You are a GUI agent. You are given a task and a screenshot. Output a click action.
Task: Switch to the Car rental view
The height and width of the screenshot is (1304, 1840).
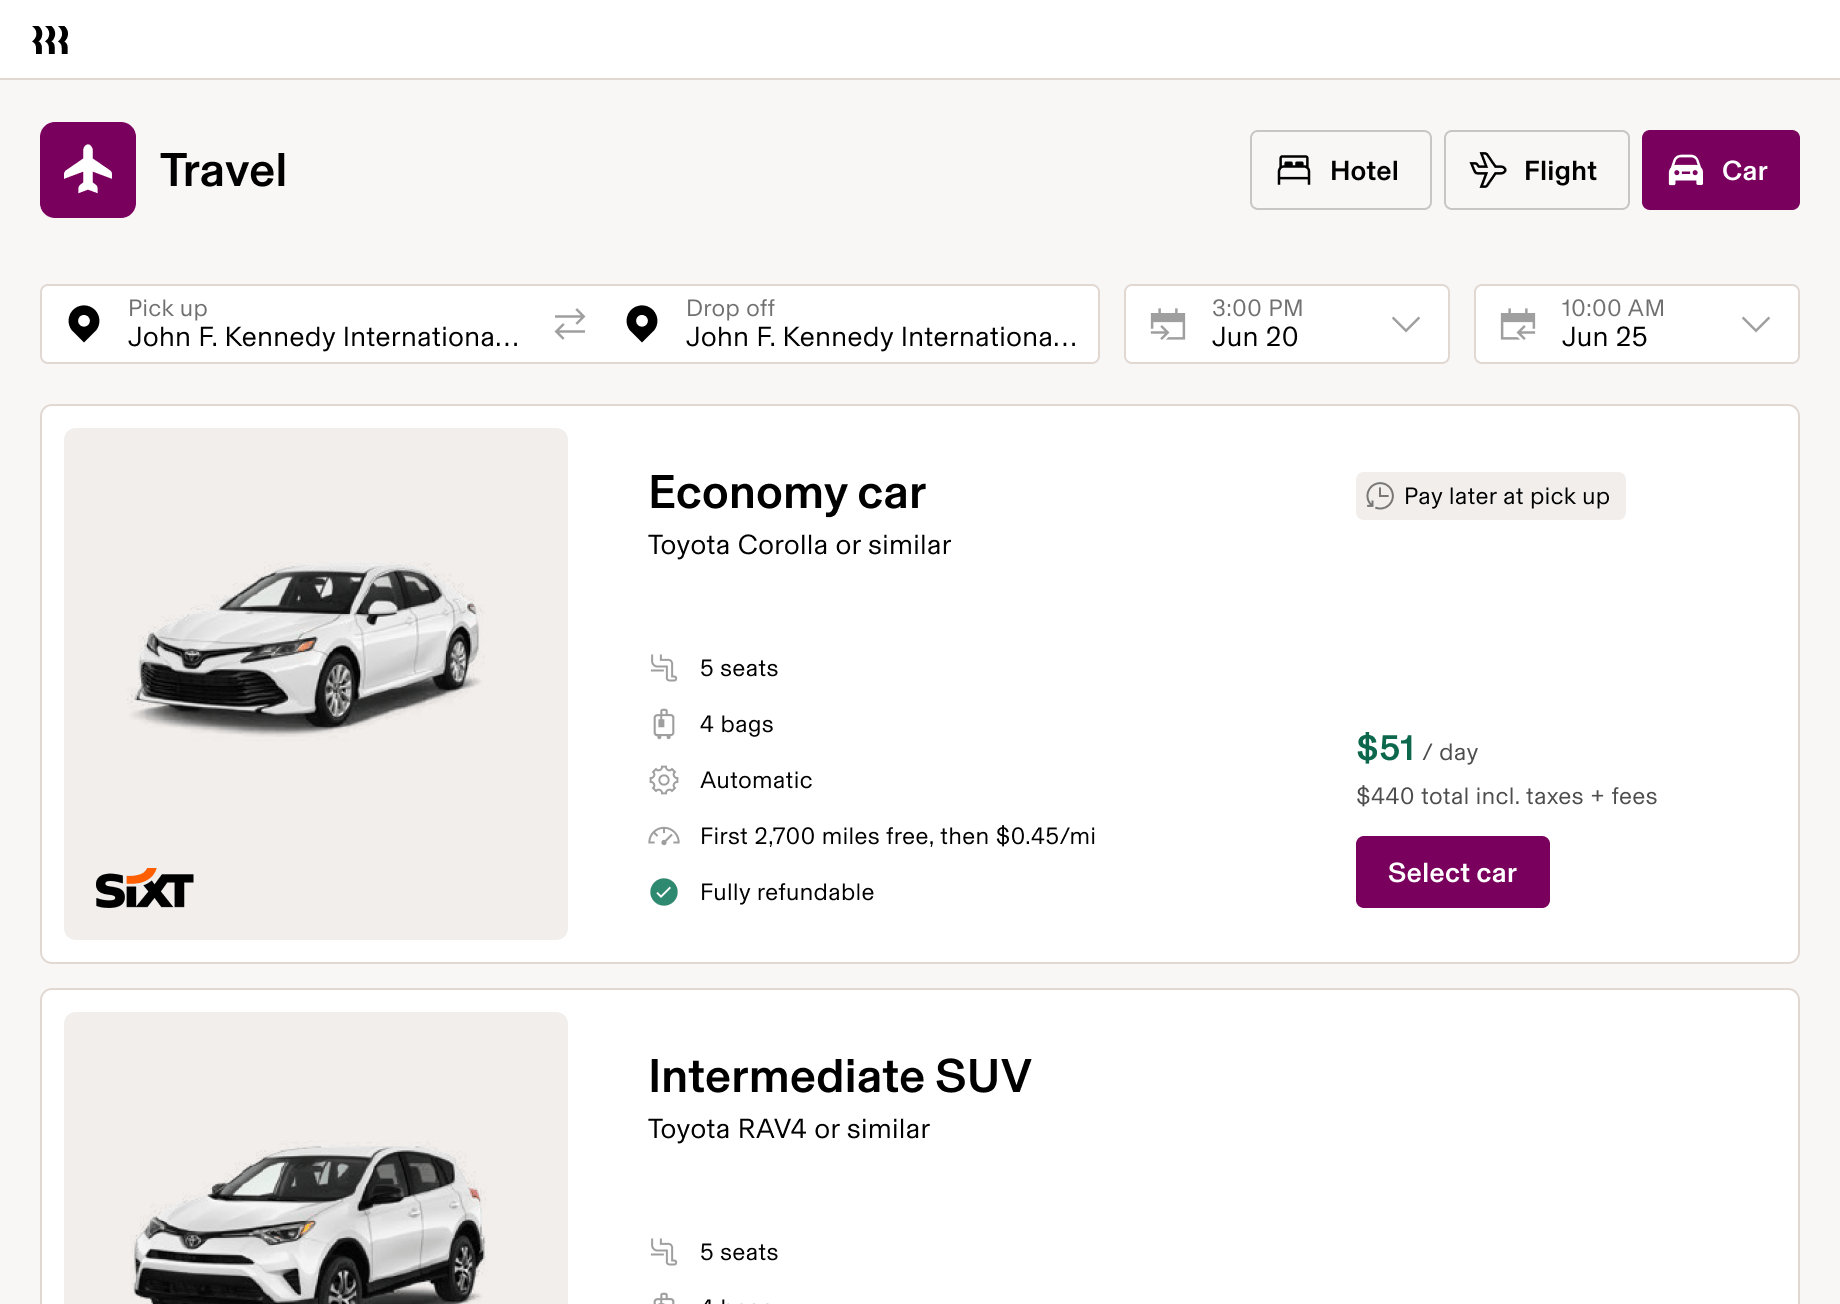coord(1720,170)
